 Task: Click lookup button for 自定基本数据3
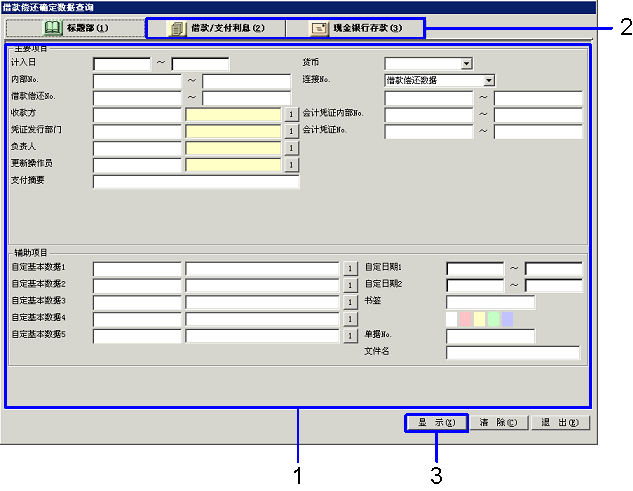click(350, 302)
